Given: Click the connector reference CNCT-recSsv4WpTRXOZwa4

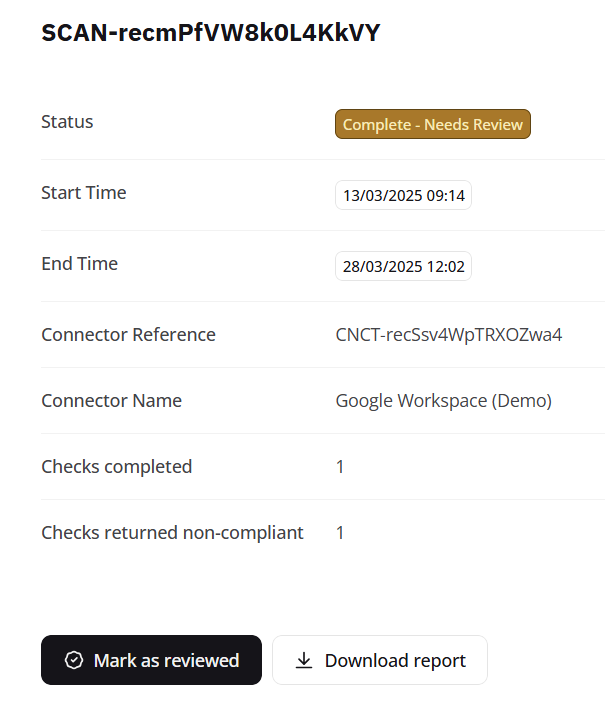Looking at the screenshot, I should [x=449, y=335].
